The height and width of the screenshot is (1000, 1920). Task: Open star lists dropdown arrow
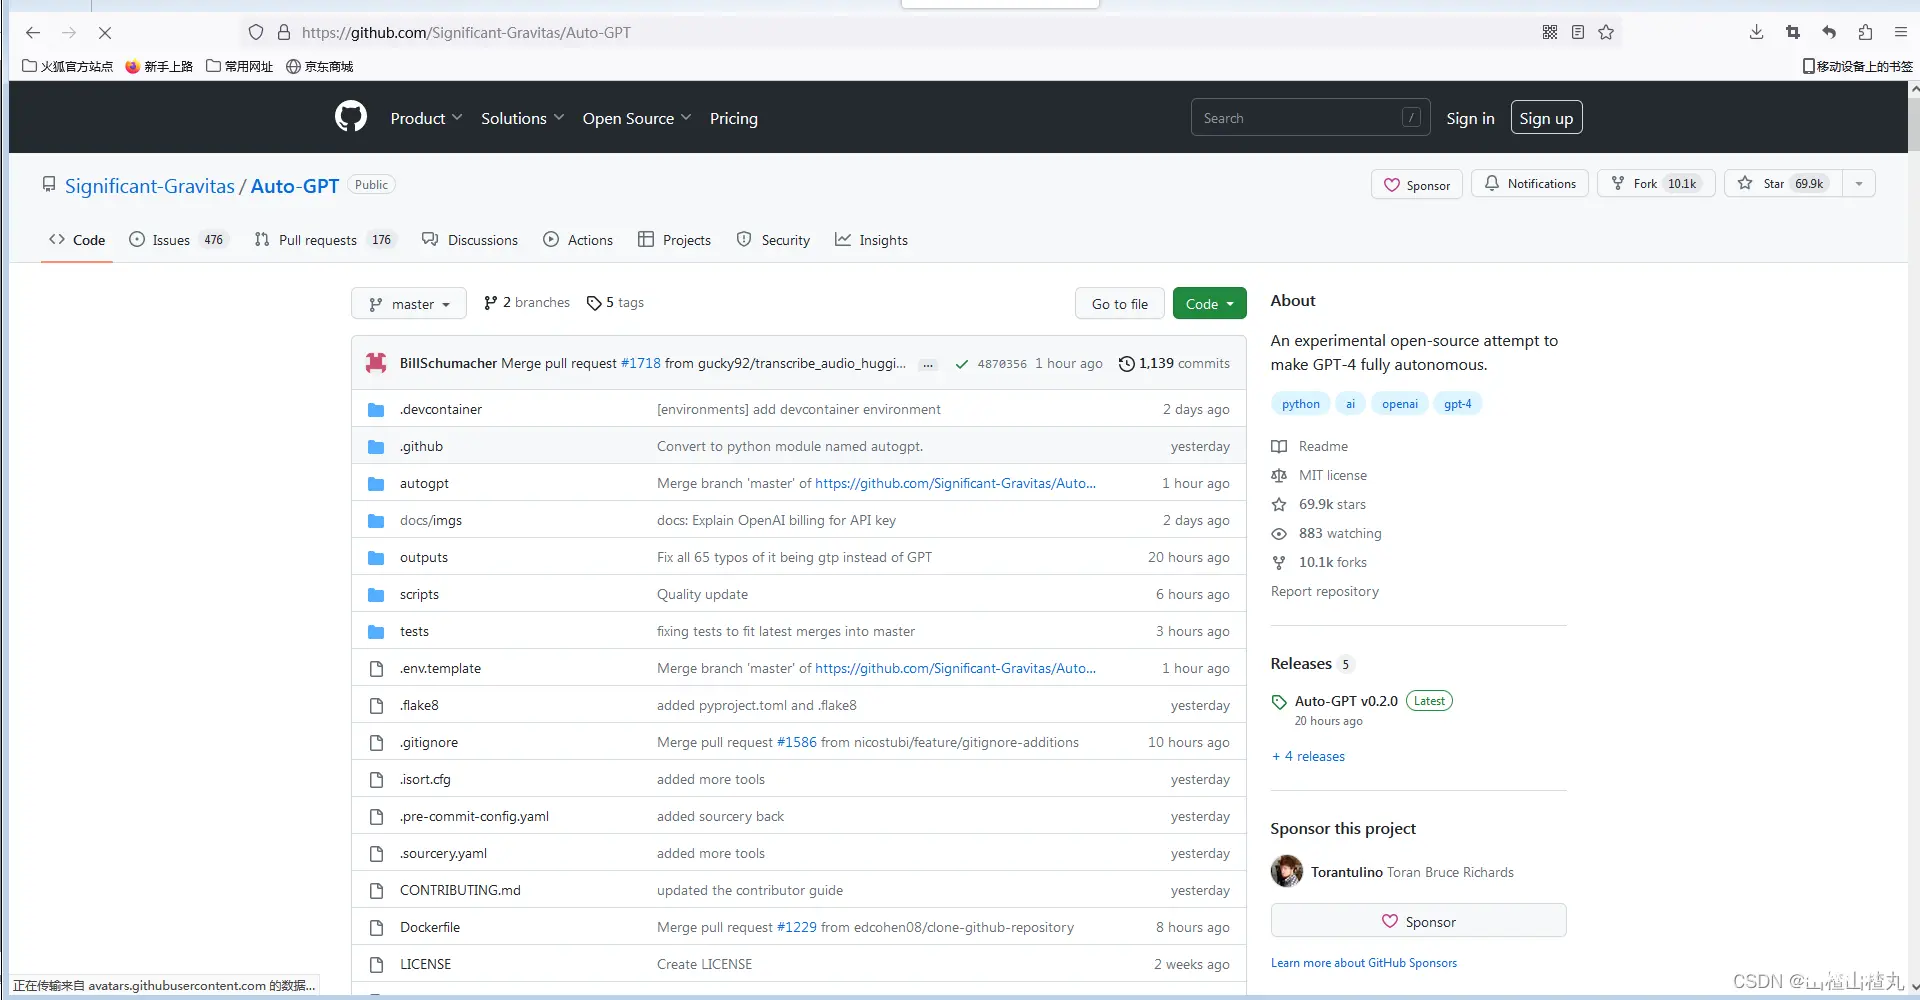click(1859, 184)
